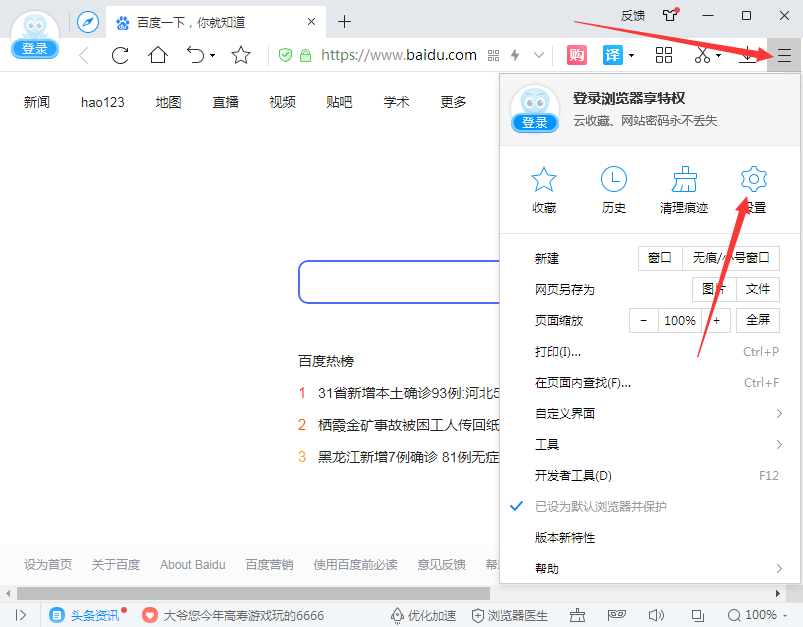Open the hamburger main menu icon
803x627 pixels.
pyautogui.click(x=784, y=55)
